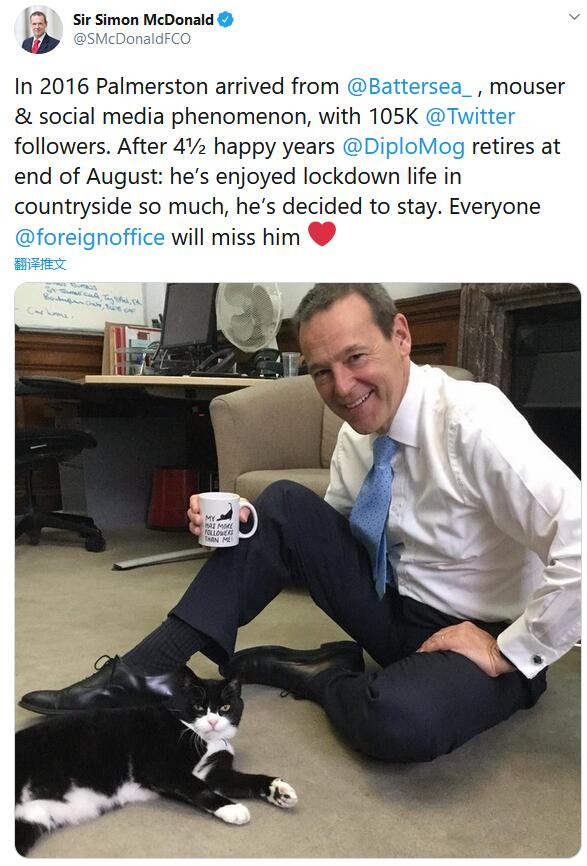Click the blue verified badge icon
587x866 pixels.
pos(225,20)
